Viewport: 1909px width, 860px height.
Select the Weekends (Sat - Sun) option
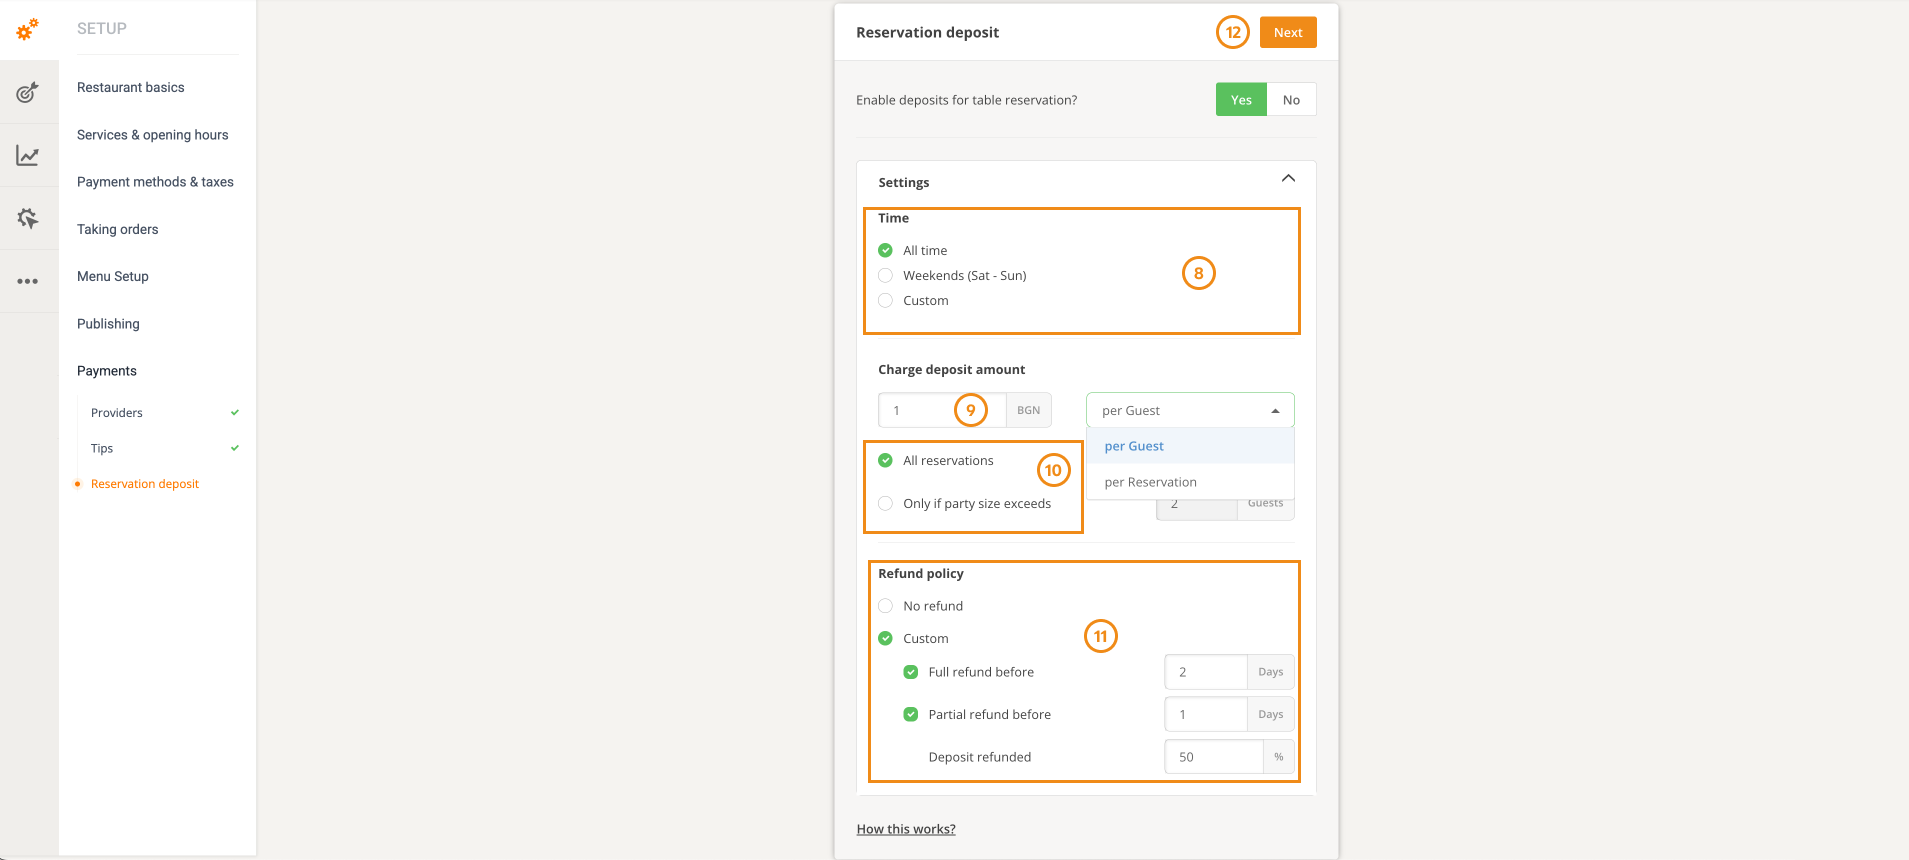coord(886,276)
